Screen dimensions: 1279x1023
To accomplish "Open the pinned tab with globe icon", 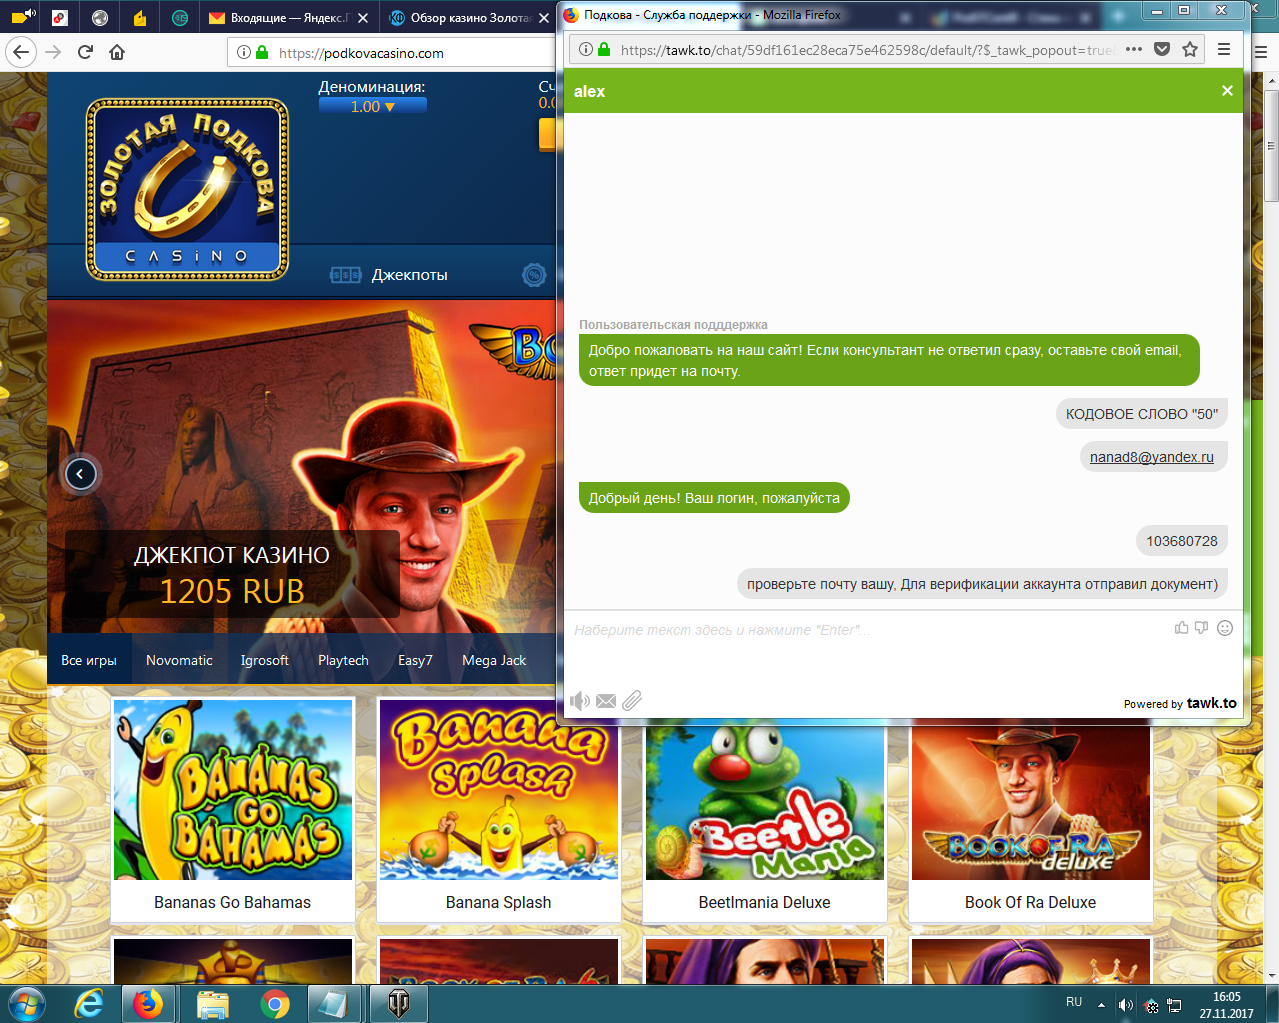I will point(99,17).
